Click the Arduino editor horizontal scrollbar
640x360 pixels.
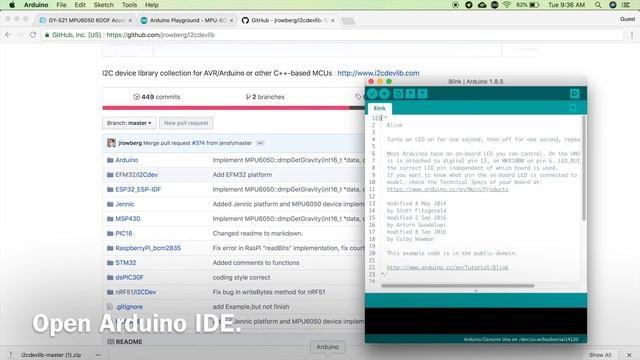tap(458, 286)
